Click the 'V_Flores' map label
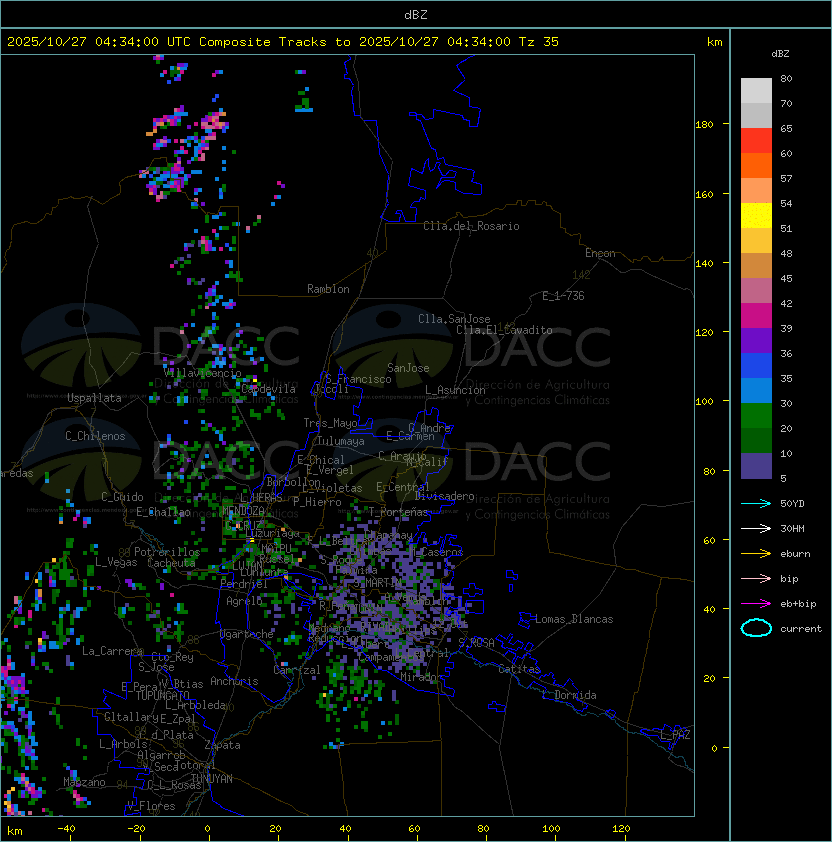 click(x=151, y=806)
